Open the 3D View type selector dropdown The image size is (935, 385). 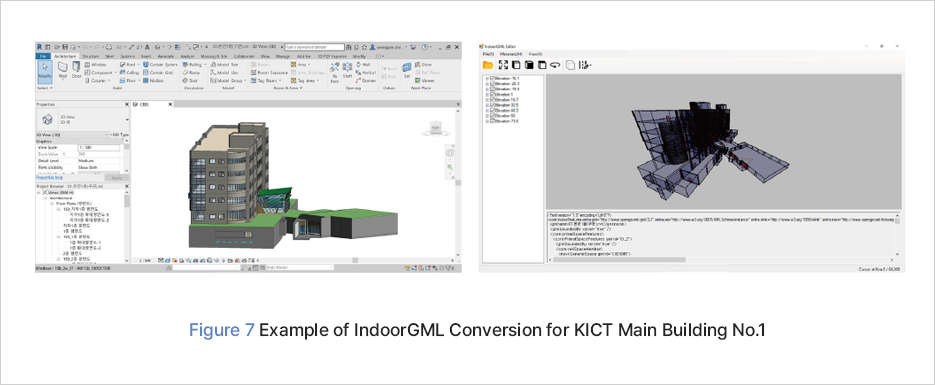[128, 120]
